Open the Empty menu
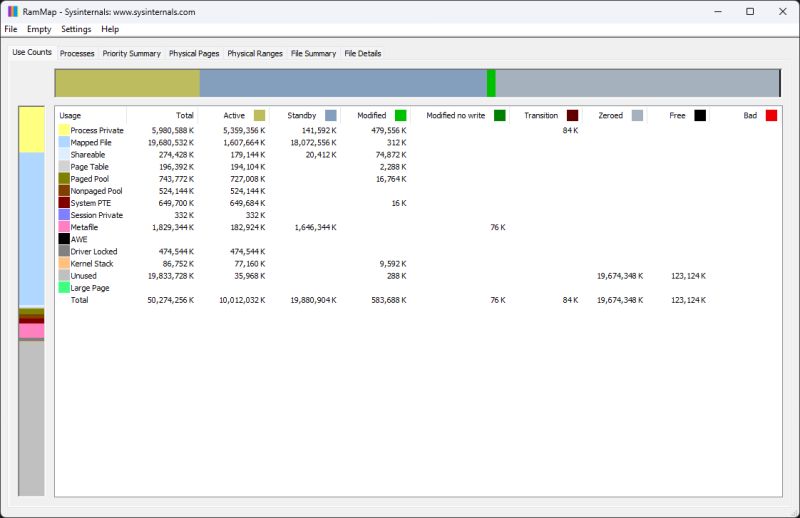 point(39,29)
